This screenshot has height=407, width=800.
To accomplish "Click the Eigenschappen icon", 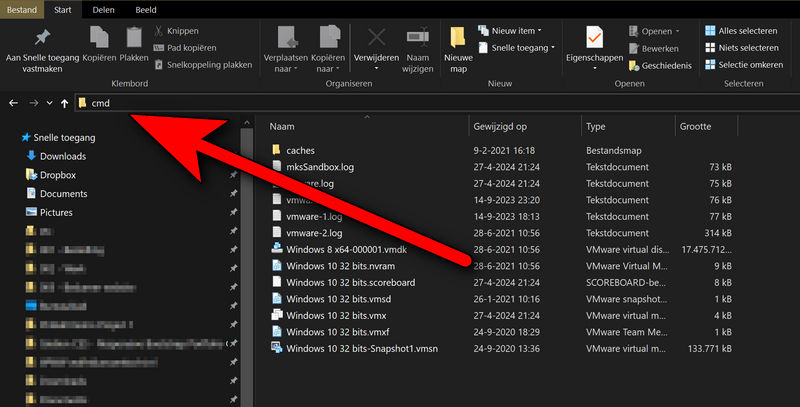I will pyautogui.click(x=594, y=38).
